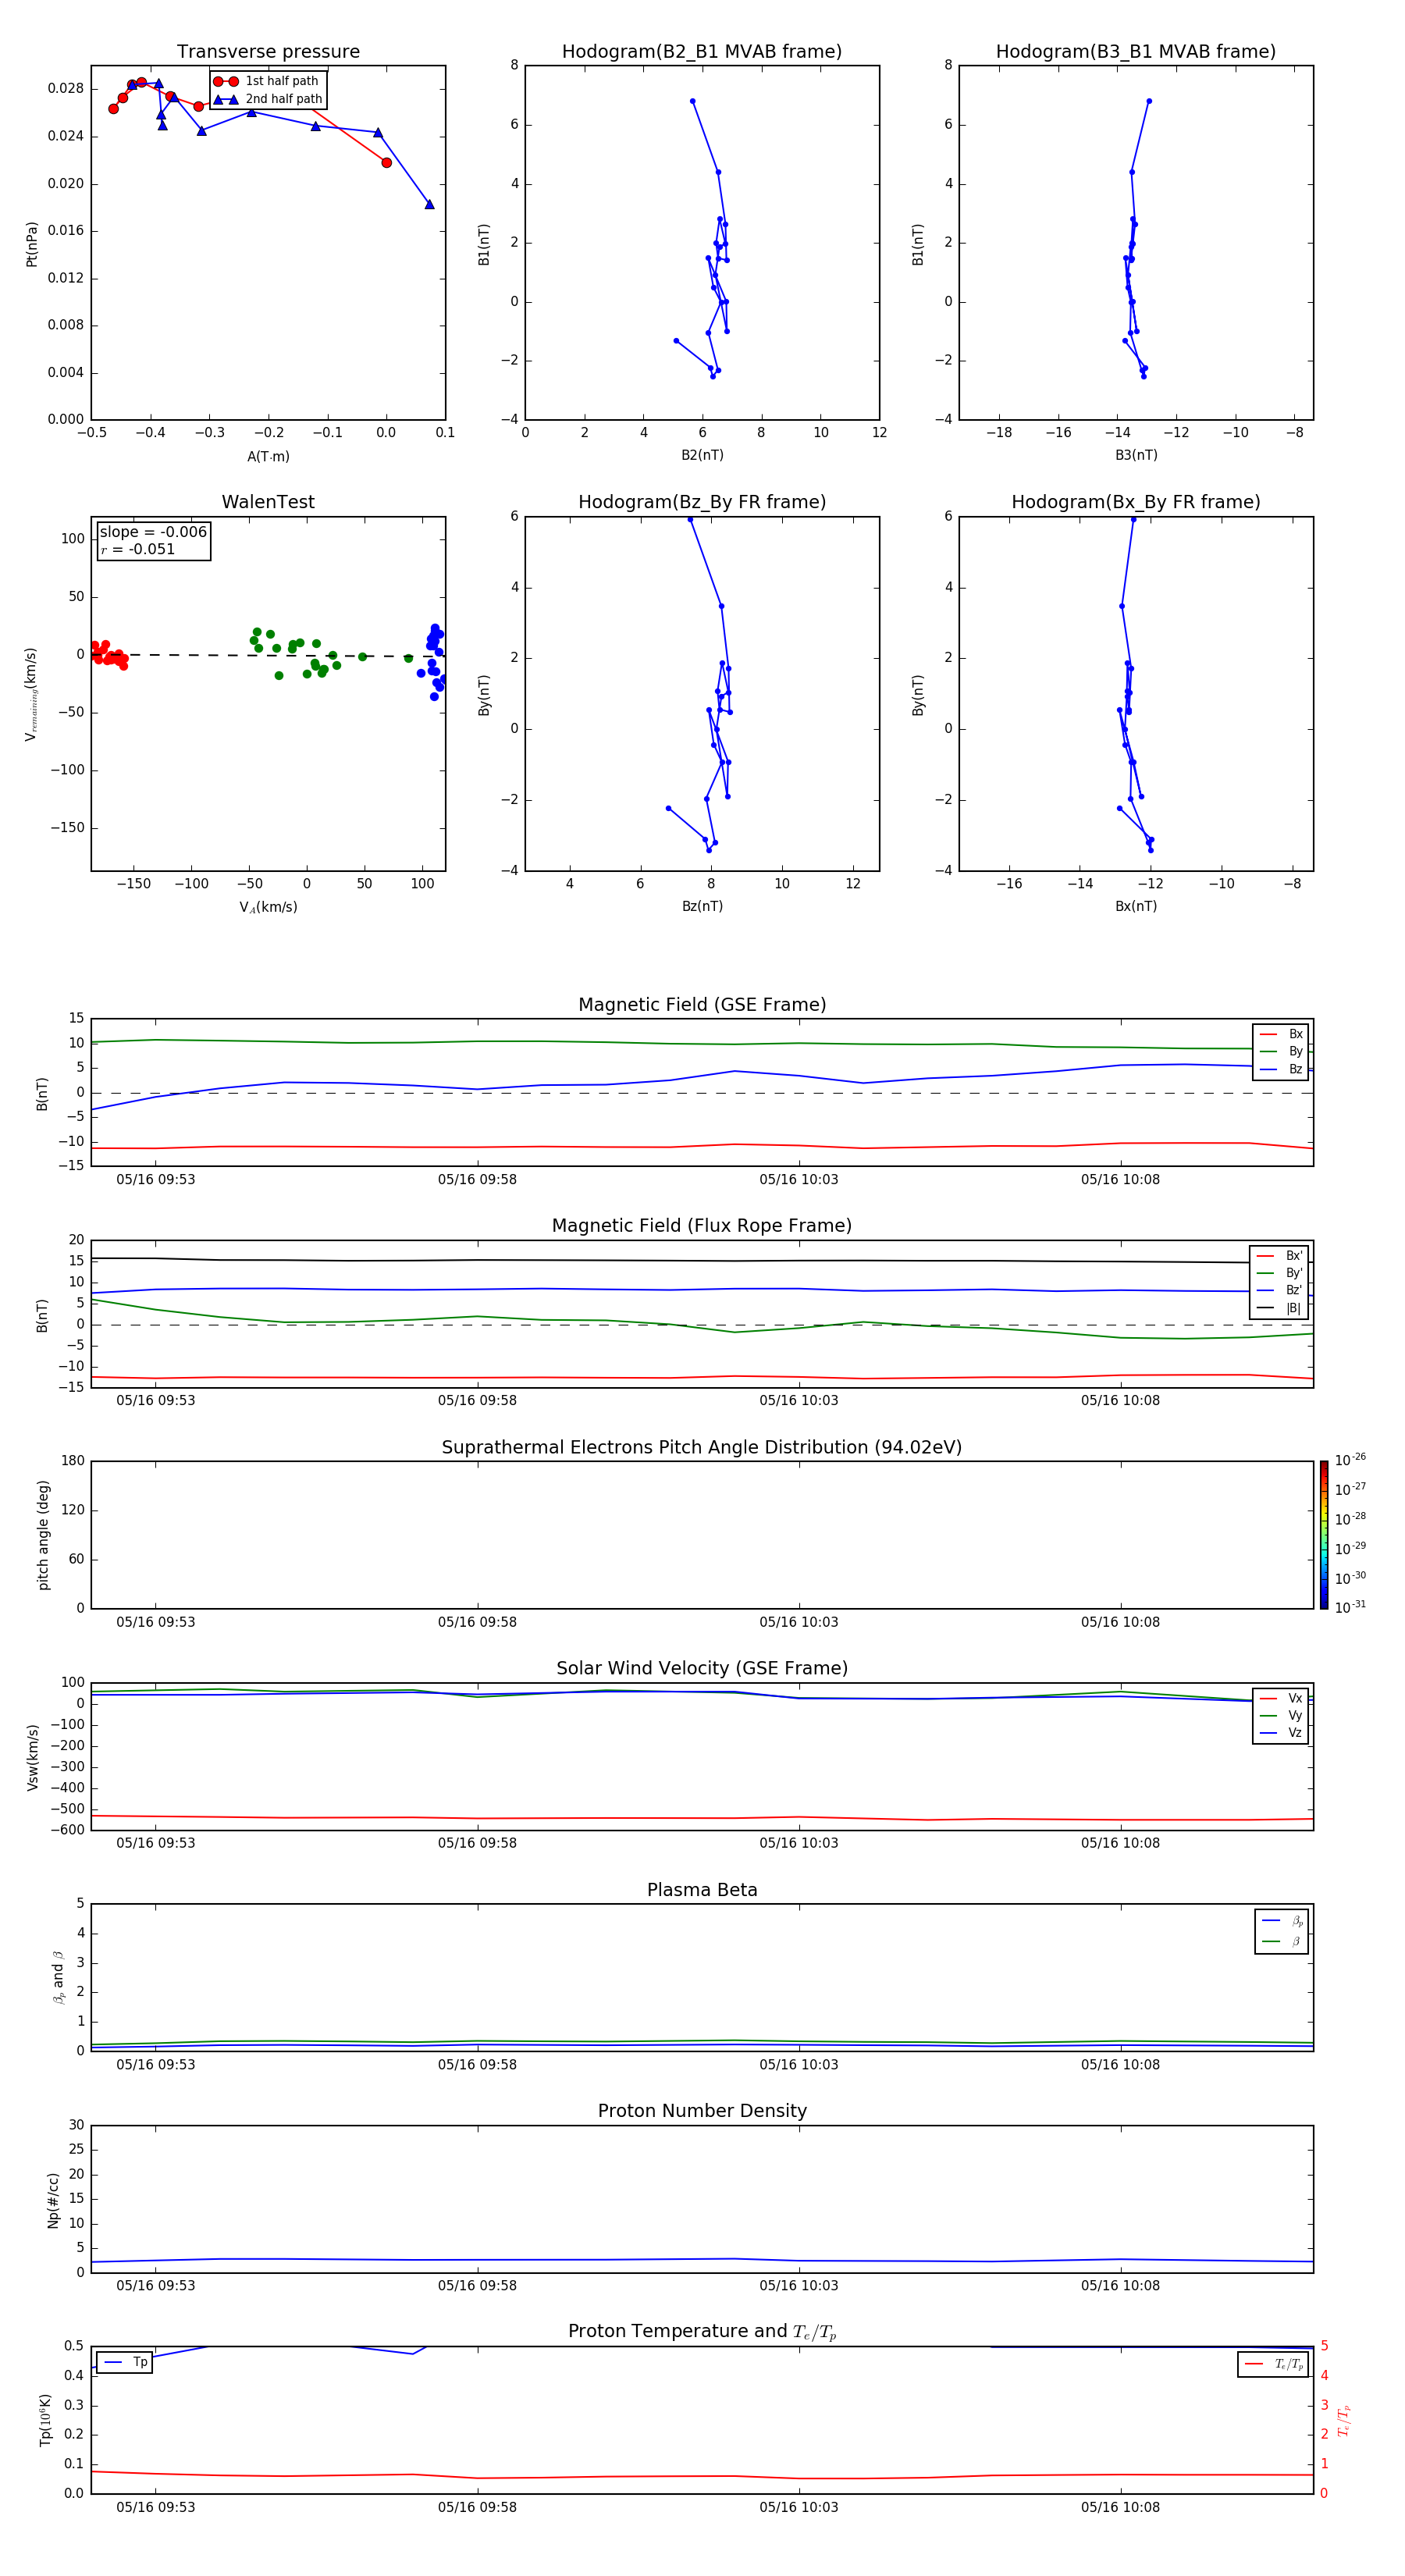The height and width of the screenshot is (2576, 1405).
Task: Click the Te/Tp legend entry in temperature plot
Action: tap(1274, 2364)
